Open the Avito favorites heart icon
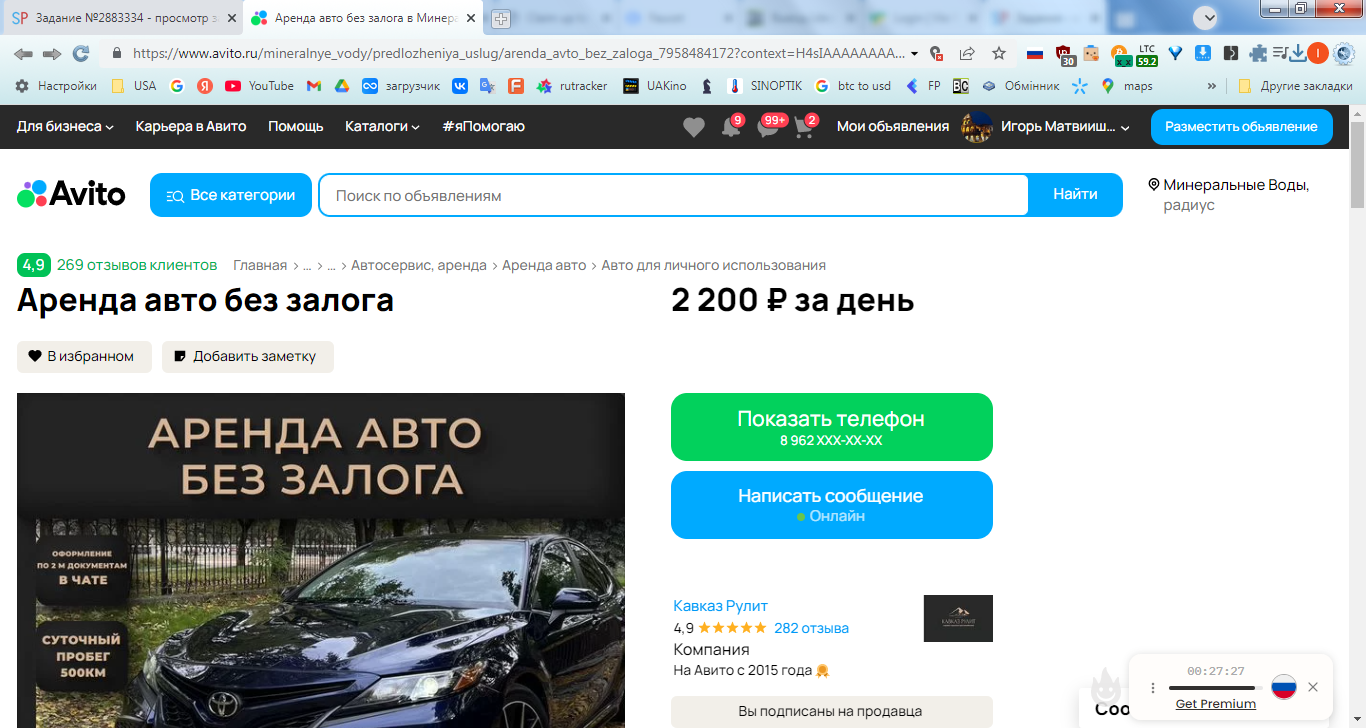This screenshot has height=728, width=1366. coord(694,127)
